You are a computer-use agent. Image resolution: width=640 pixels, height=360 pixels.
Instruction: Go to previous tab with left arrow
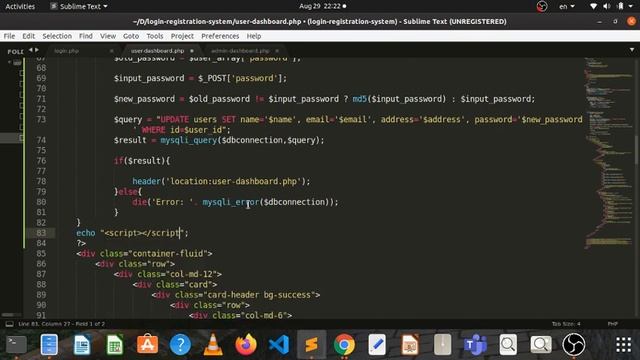(x=31, y=50)
